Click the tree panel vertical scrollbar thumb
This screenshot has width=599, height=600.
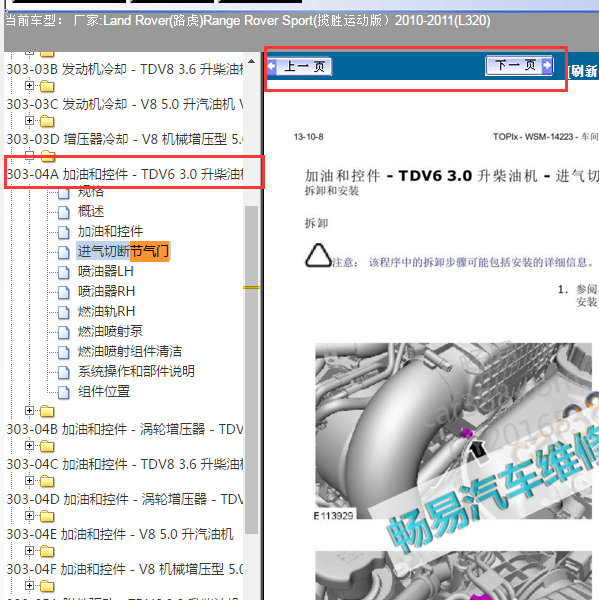(251, 370)
